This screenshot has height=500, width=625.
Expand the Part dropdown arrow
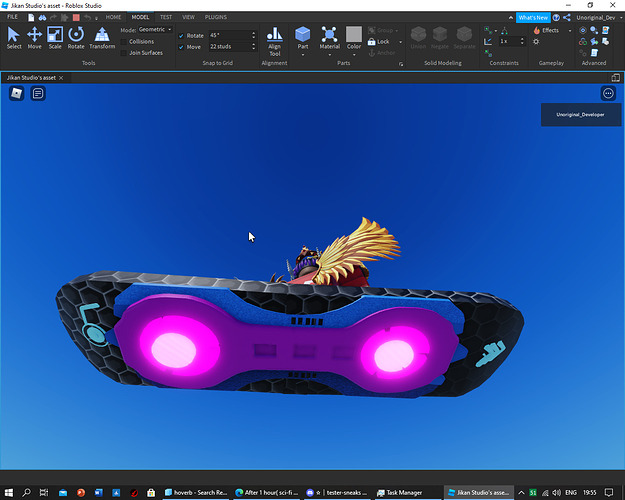coord(303,54)
